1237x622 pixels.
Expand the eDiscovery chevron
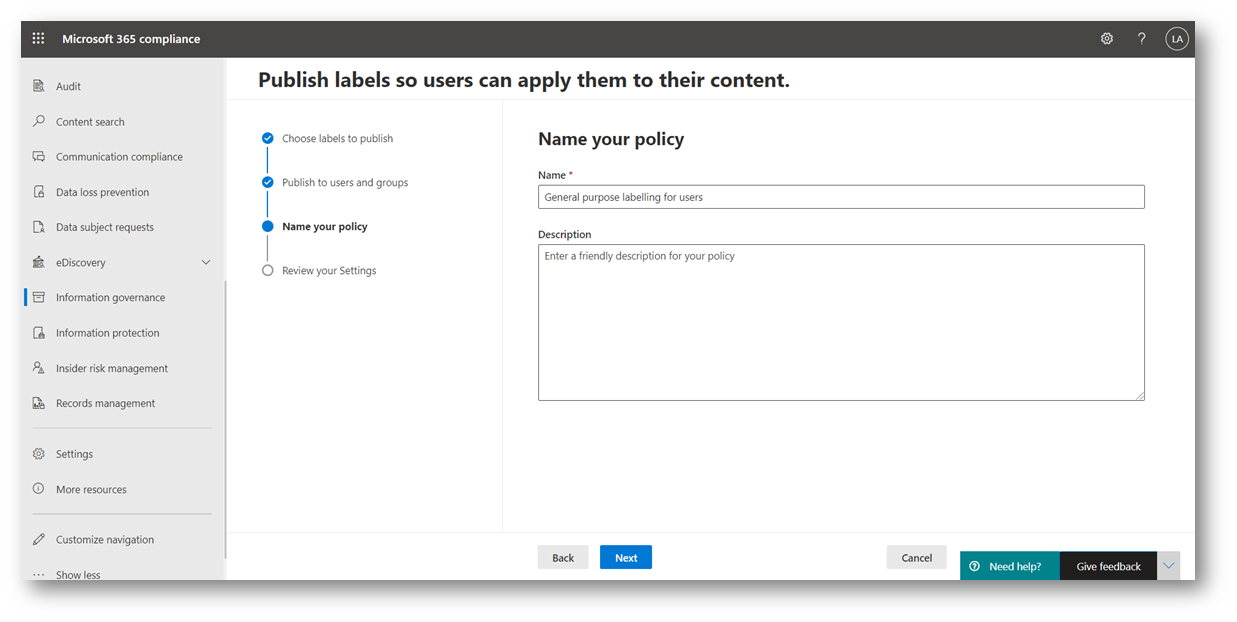206,262
